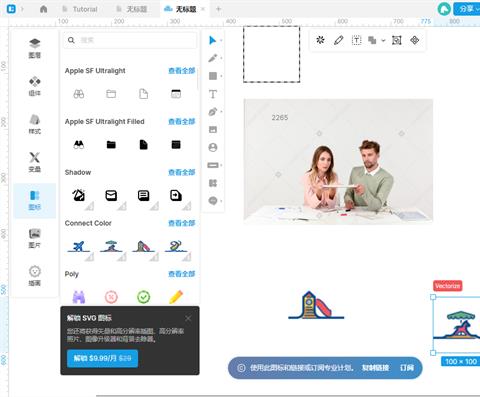Pick the Poly purple binoculars icon
Viewport: 480px width, 397px height.
click(x=79, y=297)
